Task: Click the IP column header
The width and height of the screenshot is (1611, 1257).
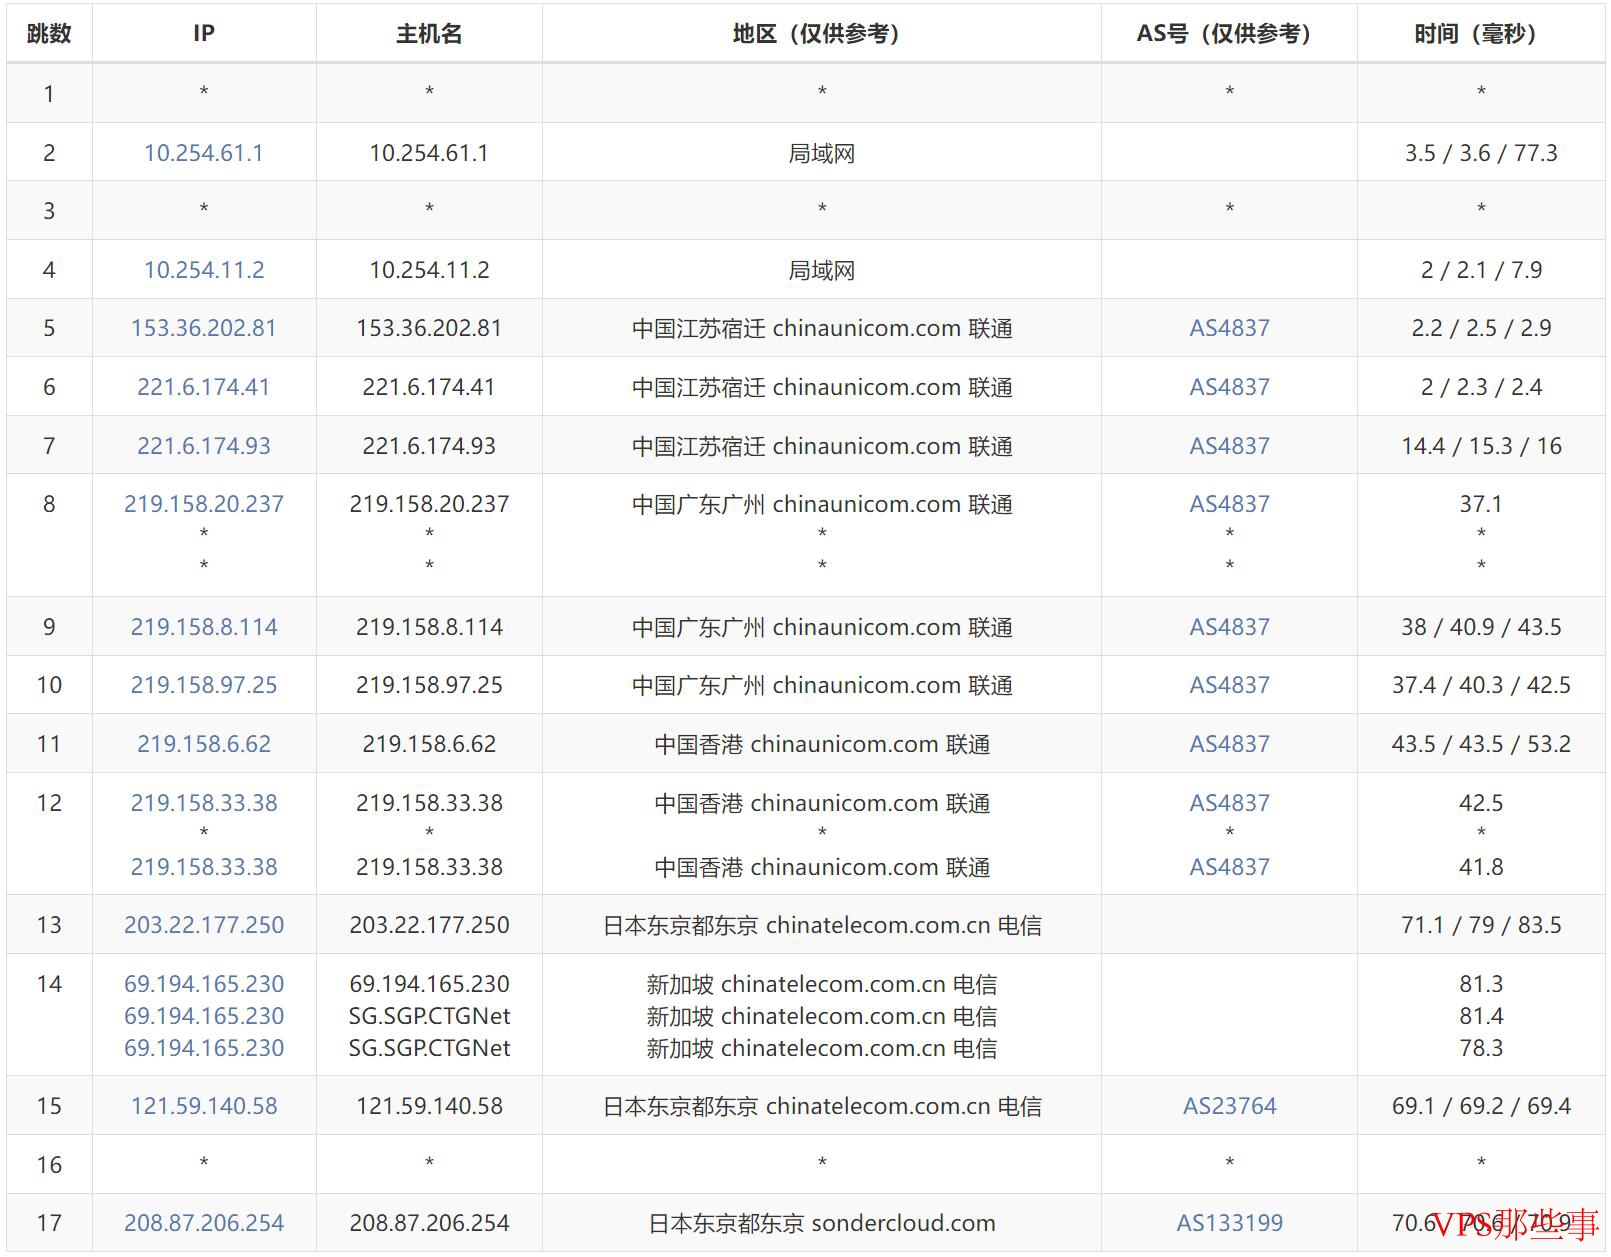Action: coord(204,34)
